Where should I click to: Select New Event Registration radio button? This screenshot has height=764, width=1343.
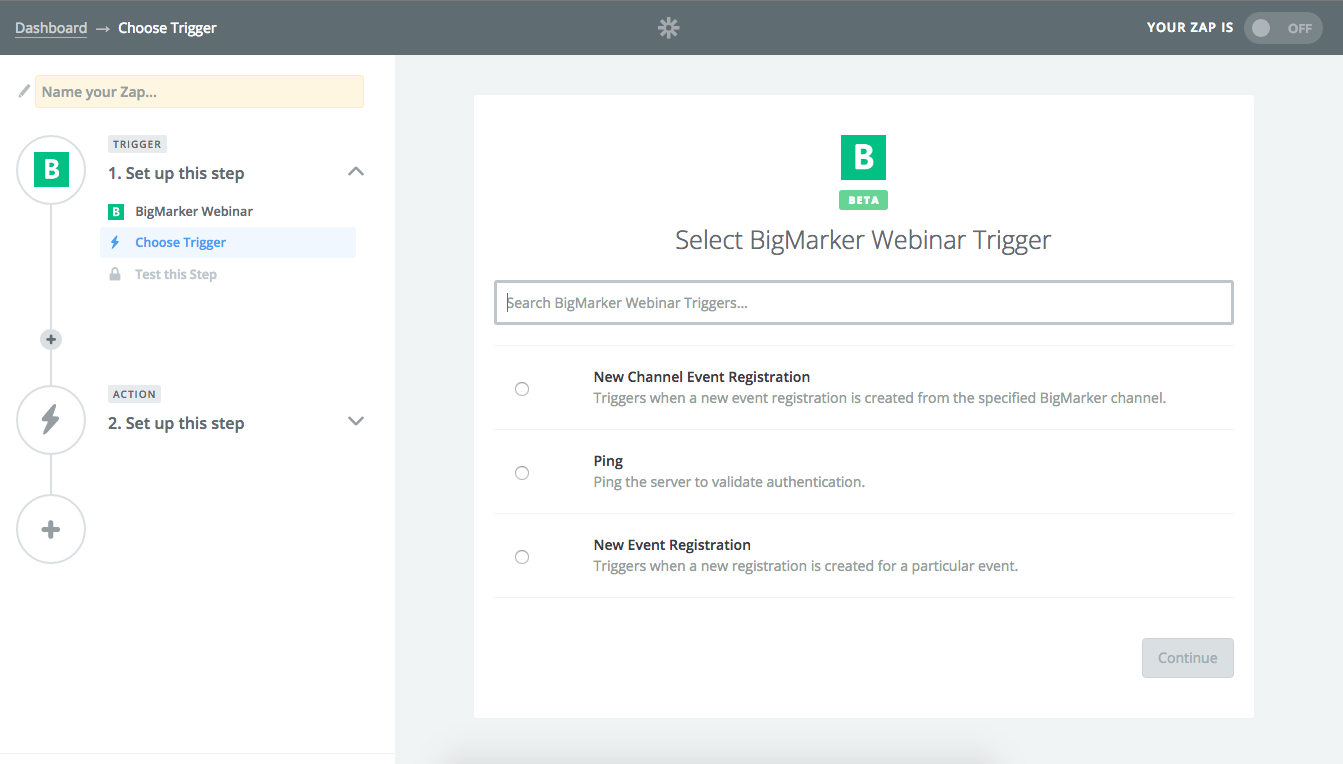(x=522, y=557)
